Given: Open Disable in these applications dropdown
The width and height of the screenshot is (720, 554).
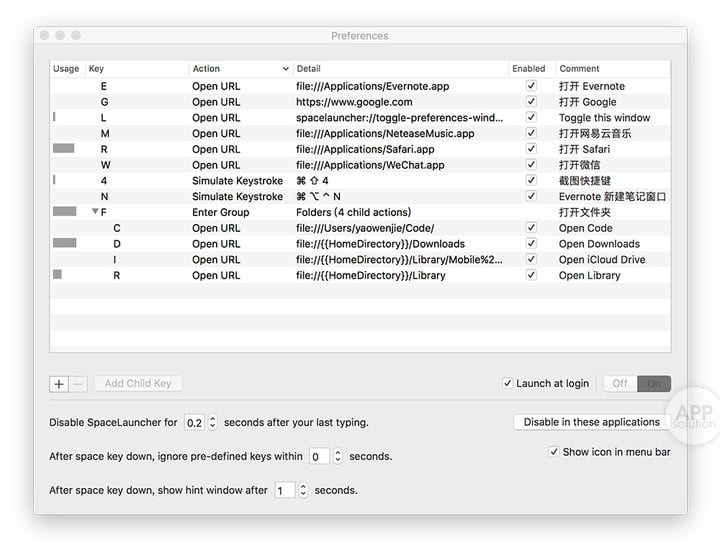Looking at the screenshot, I should pyautogui.click(x=592, y=422).
